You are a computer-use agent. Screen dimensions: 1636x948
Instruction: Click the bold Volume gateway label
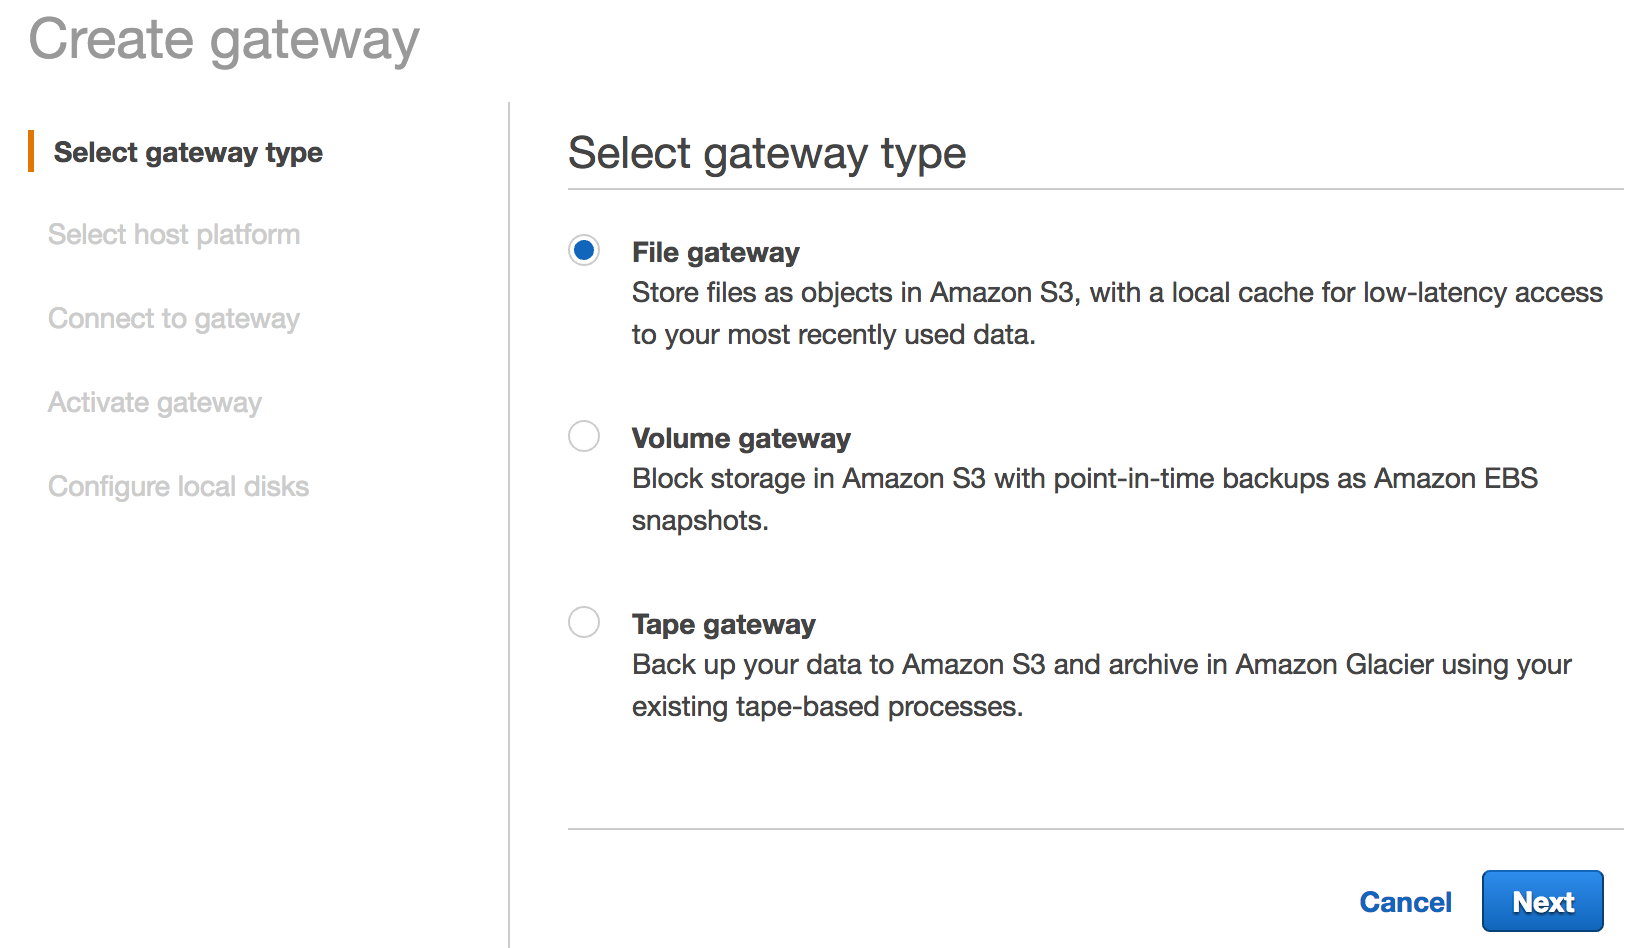[x=741, y=438]
